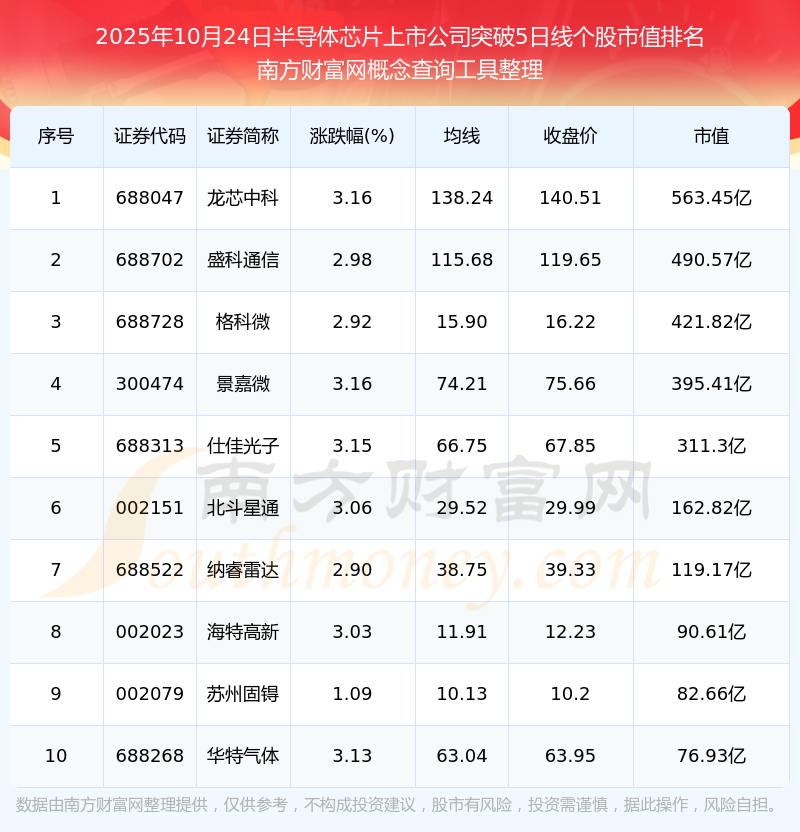Click moving average 115.68
The height and width of the screenshot is (832, 800).
tap(462, 260)
